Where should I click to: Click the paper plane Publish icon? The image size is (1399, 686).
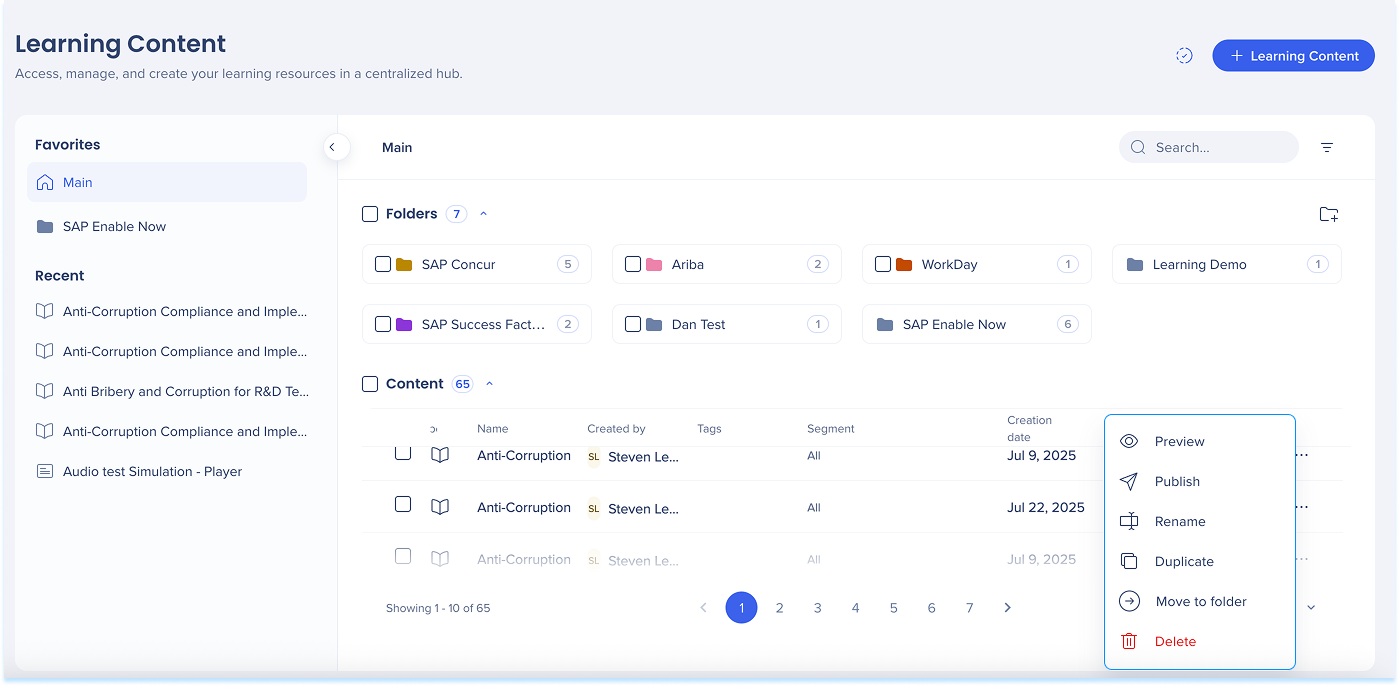(x=1129, y=482)
